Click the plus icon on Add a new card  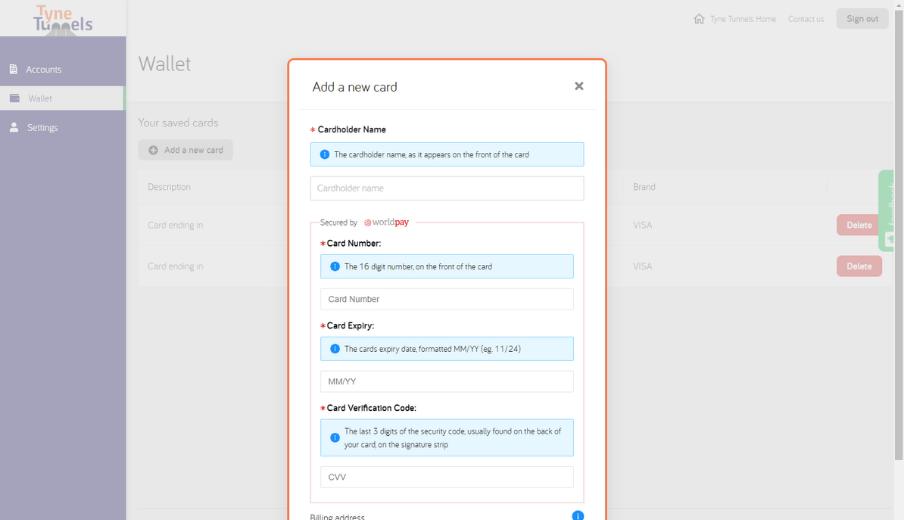click(153, 150)
